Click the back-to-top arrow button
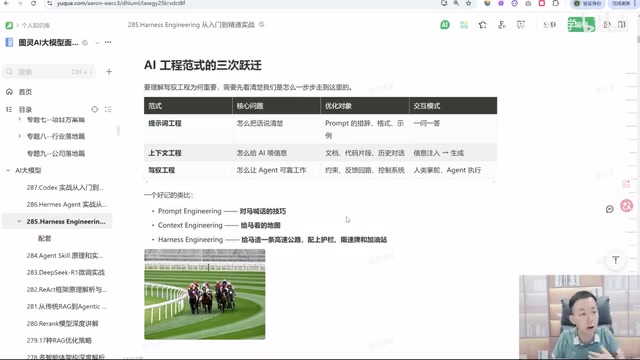 616,260
